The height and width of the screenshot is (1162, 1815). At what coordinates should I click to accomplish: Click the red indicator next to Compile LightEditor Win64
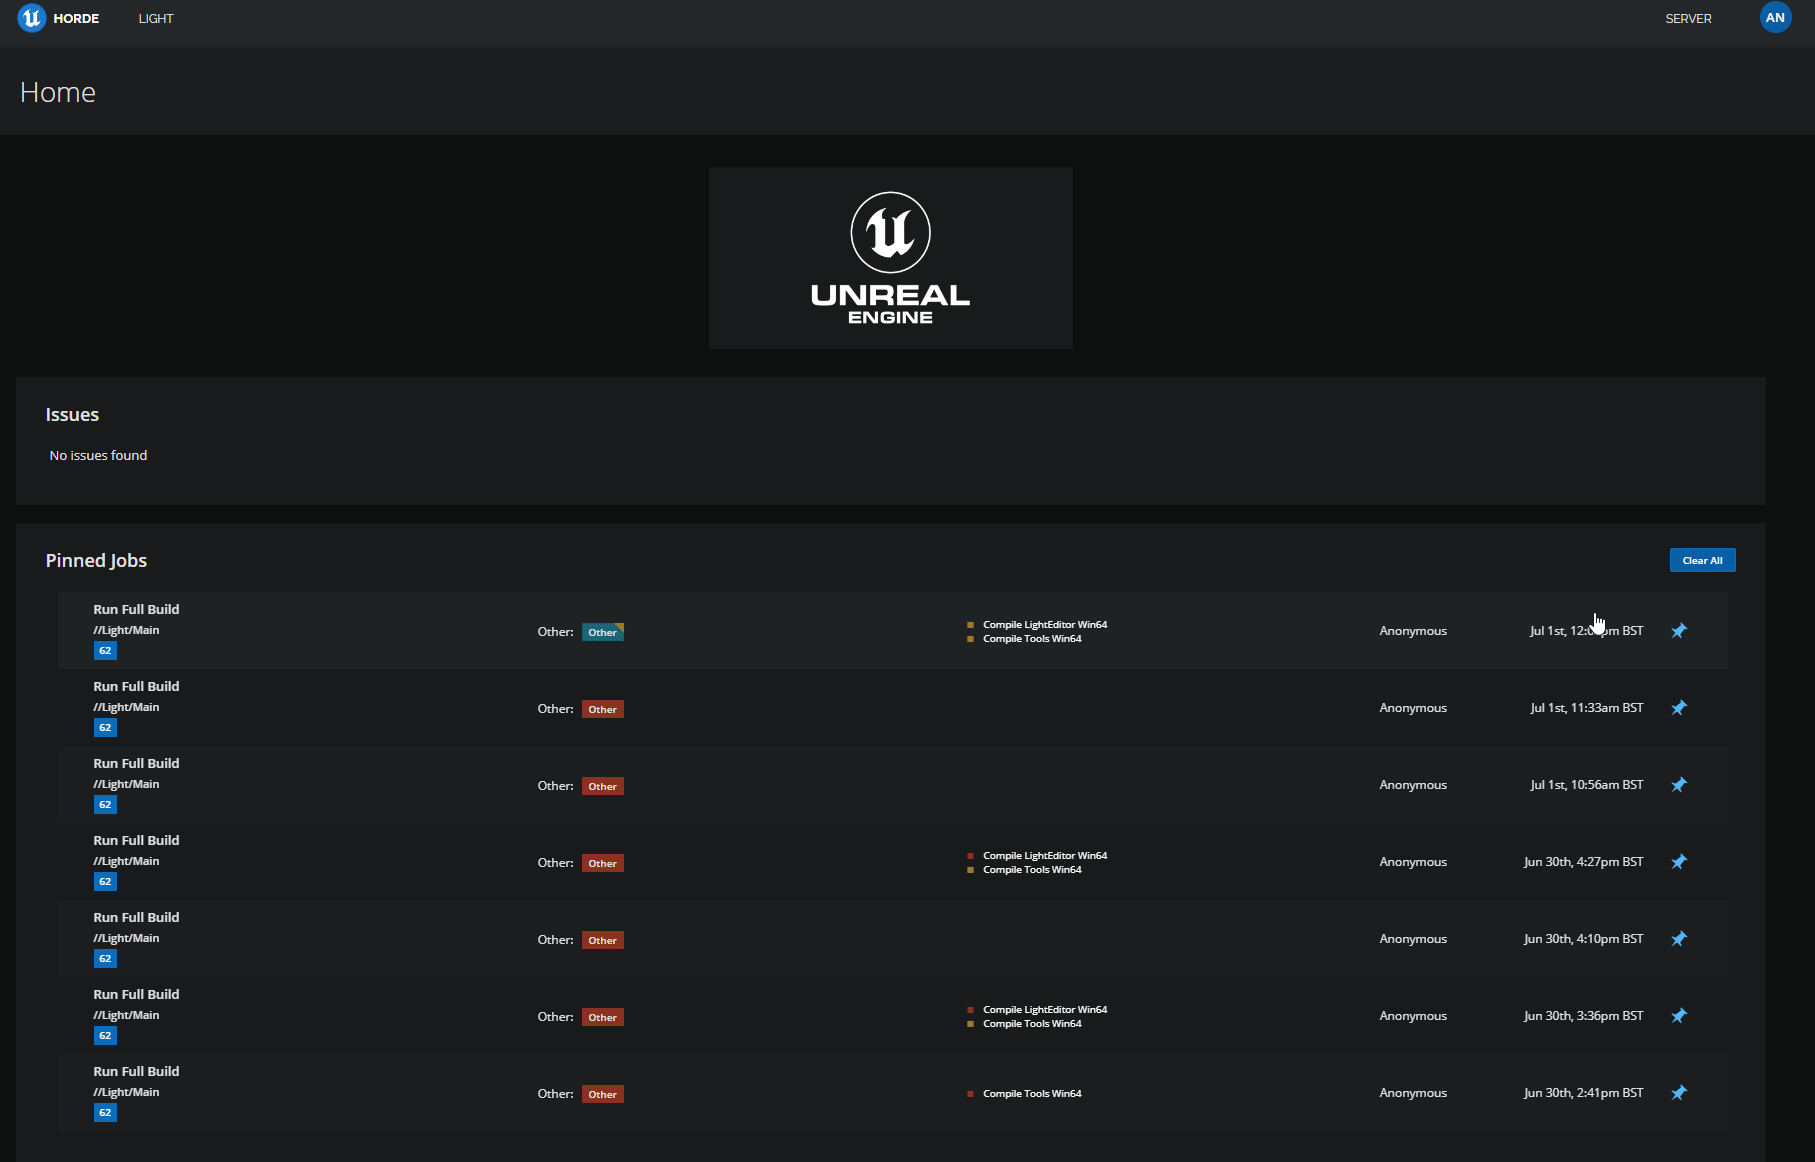point(970,855)
